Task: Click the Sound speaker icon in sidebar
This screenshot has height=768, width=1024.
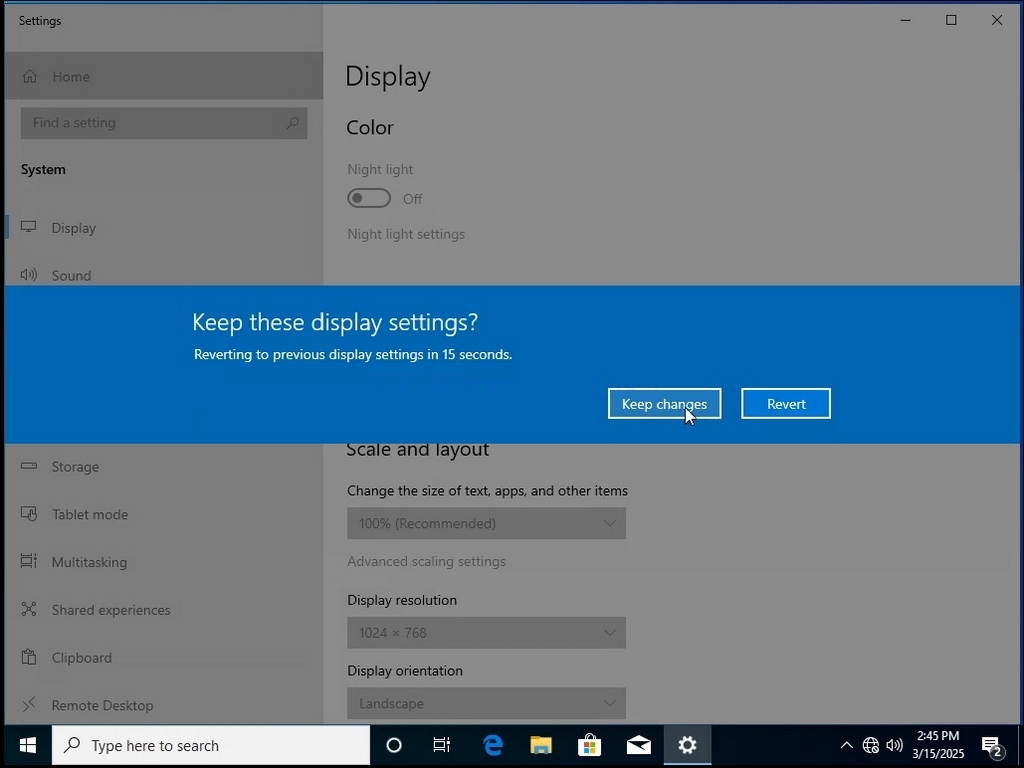Action: click(x=29, y=275)
